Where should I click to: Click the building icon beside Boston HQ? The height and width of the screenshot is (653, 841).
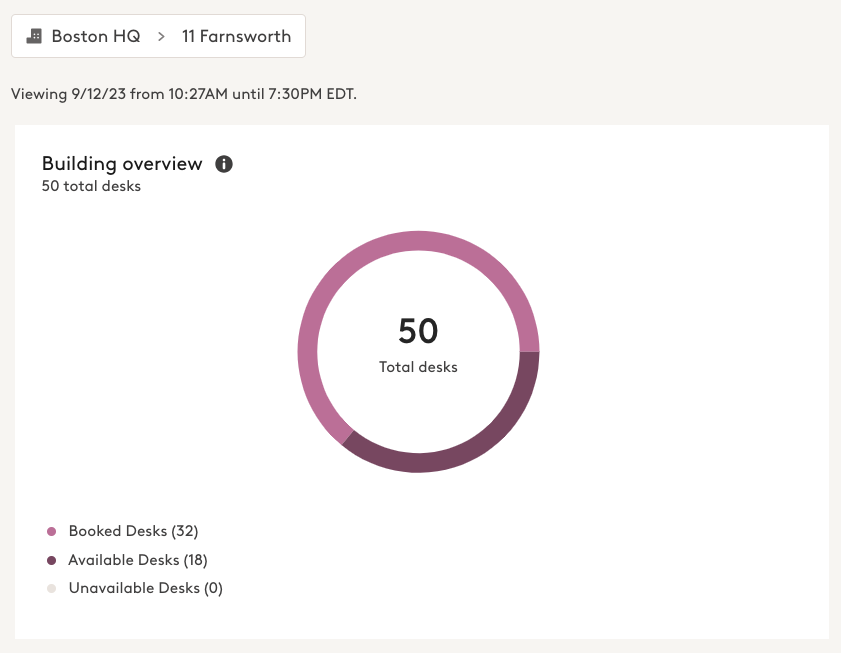(x=34, y=36)
